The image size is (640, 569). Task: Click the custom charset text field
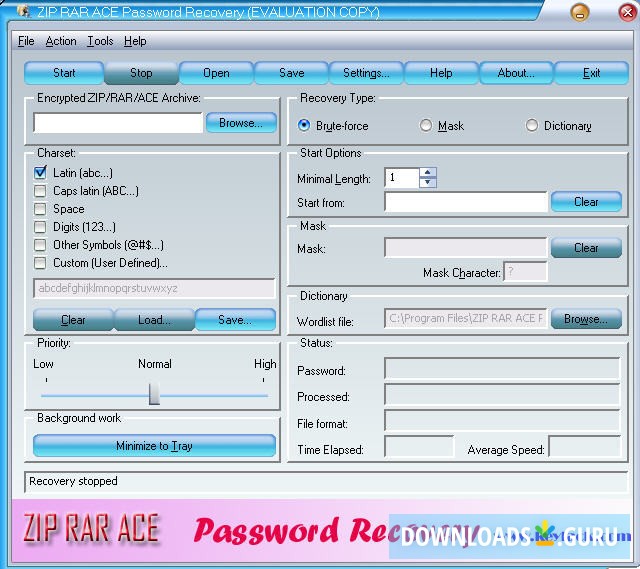(154, 288)
